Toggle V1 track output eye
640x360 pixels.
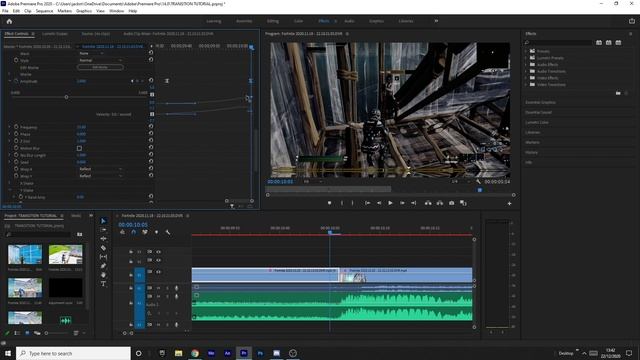pyautogui.click(x=158, y=271)
